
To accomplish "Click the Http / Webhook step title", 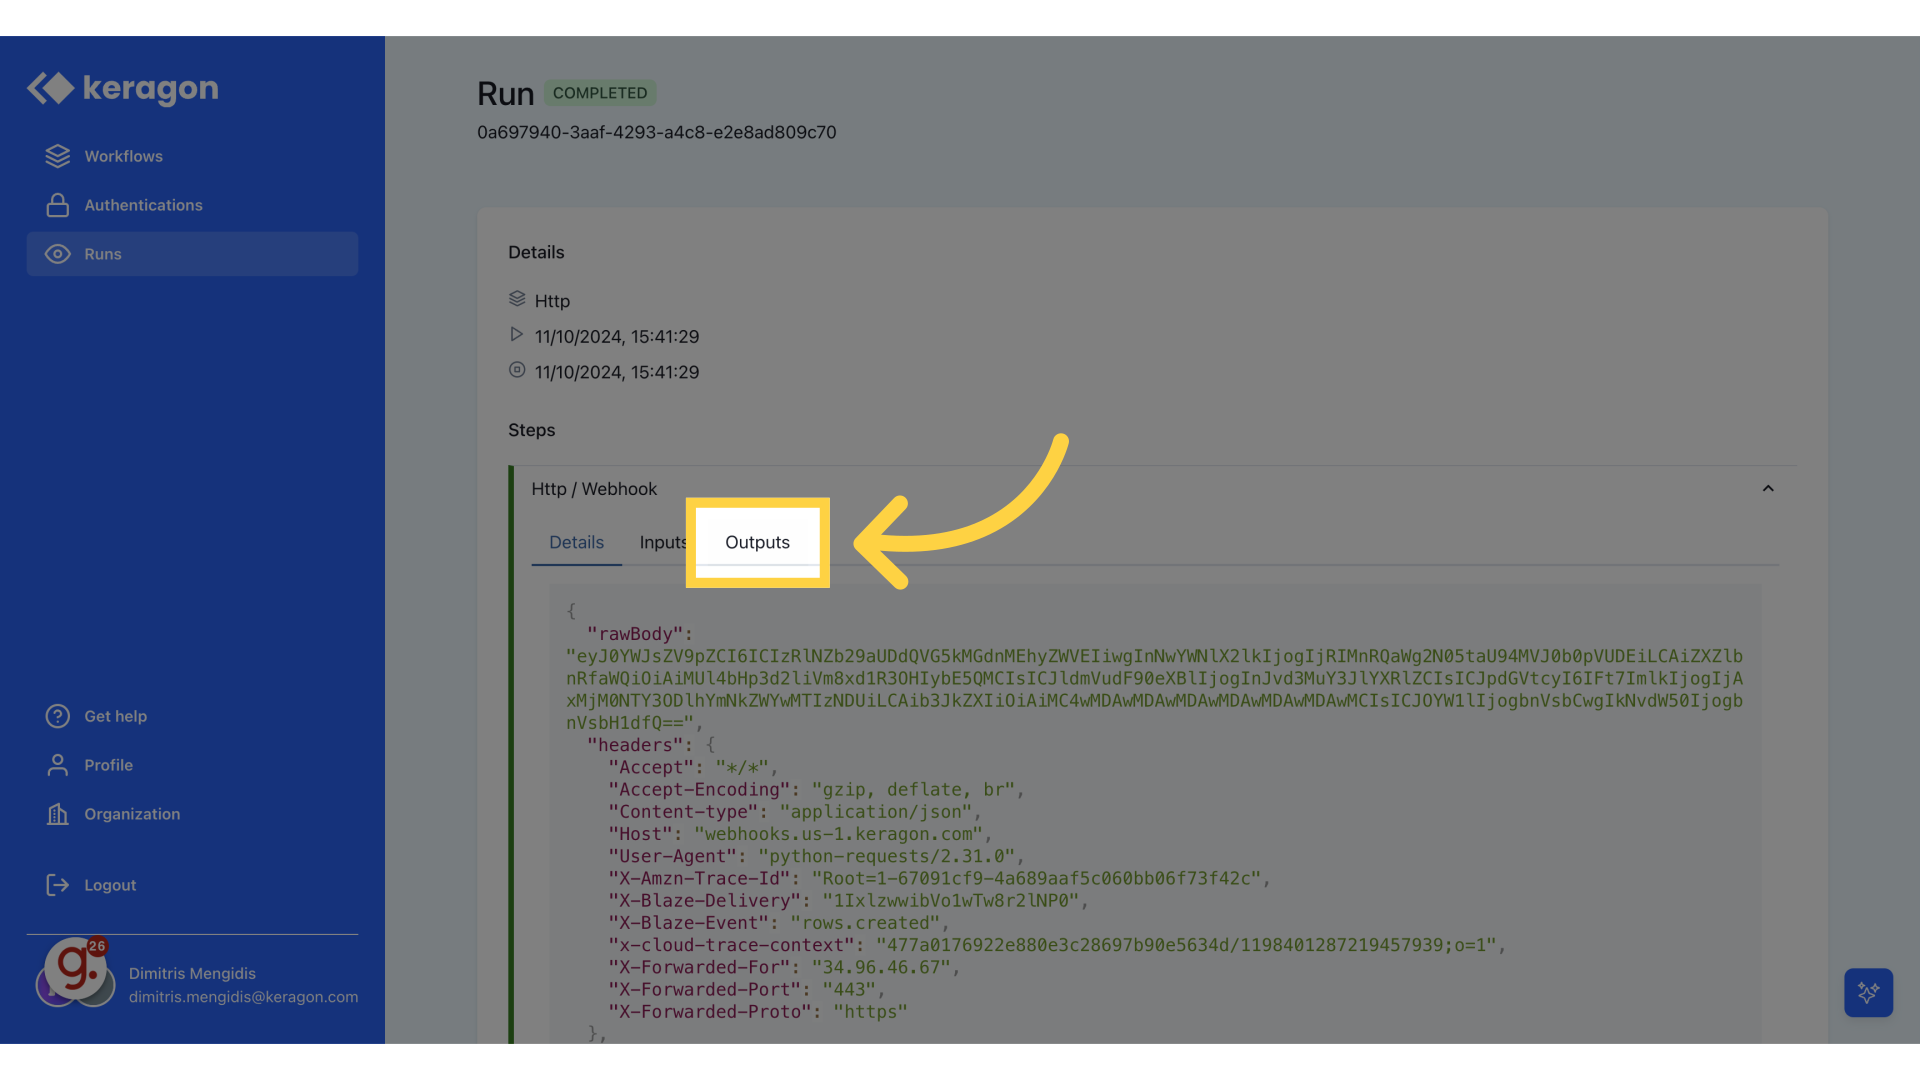I will tap(594, 489).
